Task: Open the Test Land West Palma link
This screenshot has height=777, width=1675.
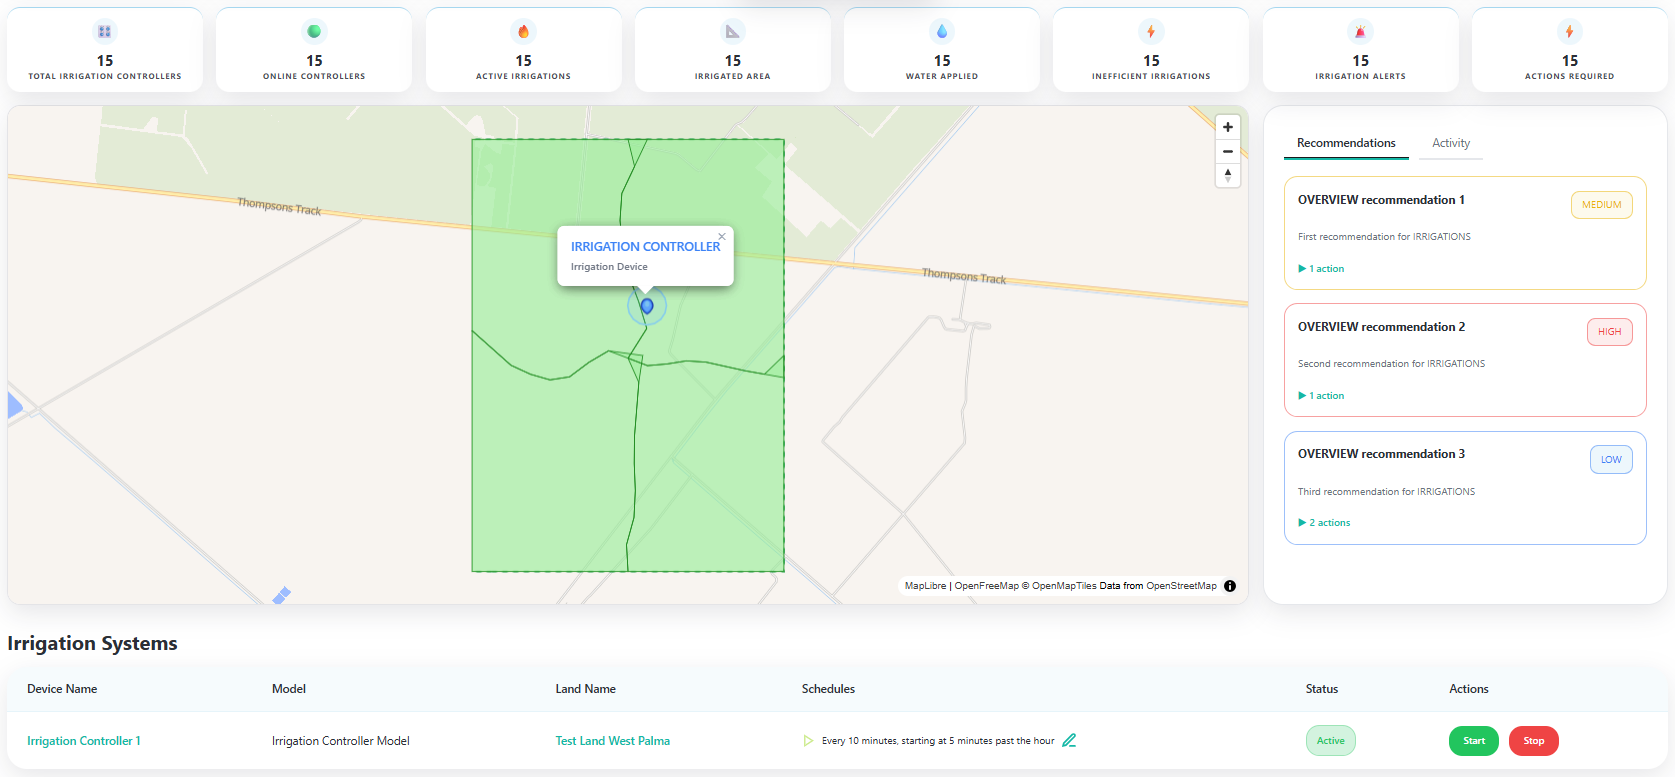Action: coord(613,741)
